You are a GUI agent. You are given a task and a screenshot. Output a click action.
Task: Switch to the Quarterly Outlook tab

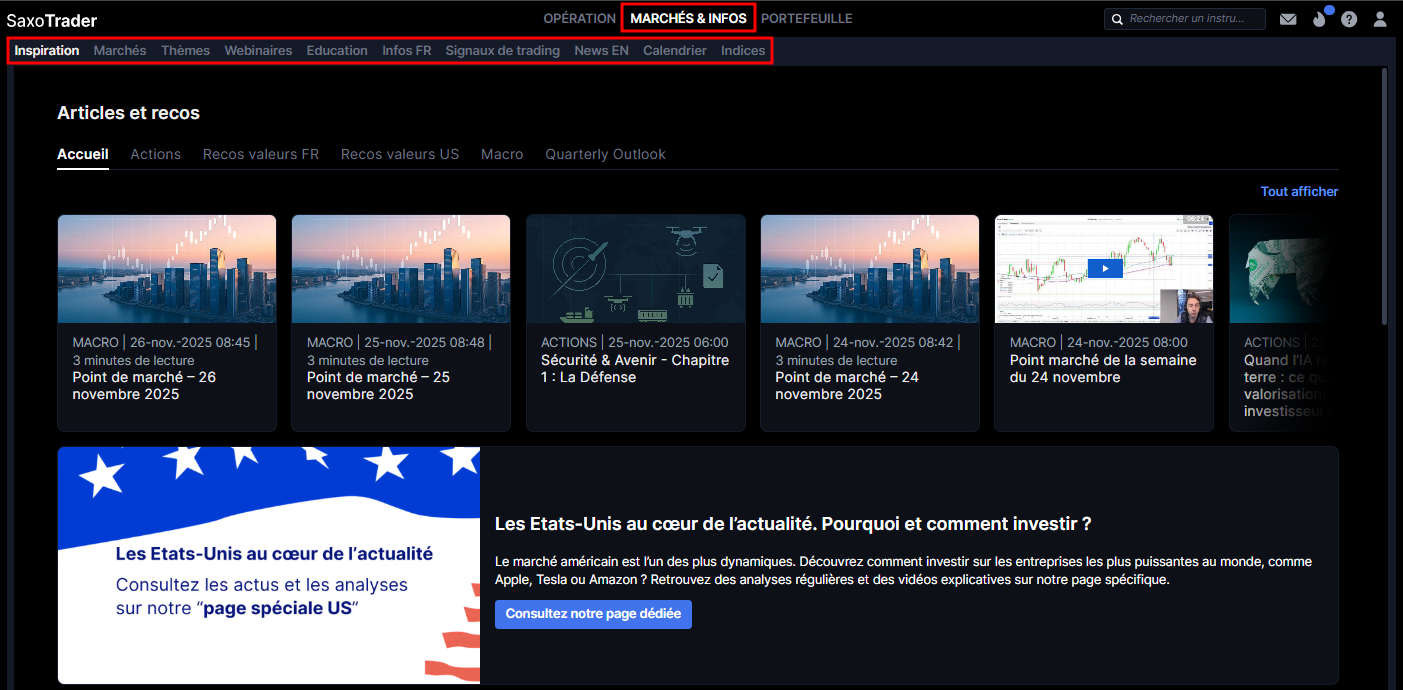coord(605,154)
